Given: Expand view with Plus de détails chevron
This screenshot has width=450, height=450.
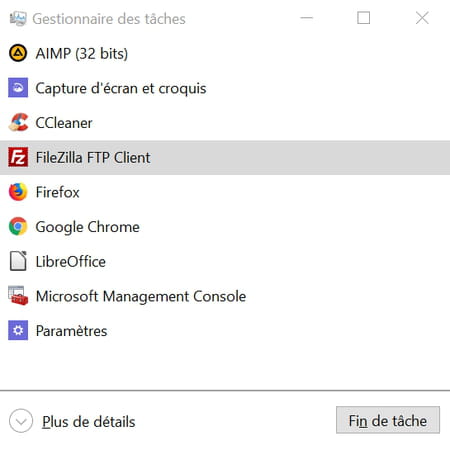Looking at the screenshot, I should (21, 421).
